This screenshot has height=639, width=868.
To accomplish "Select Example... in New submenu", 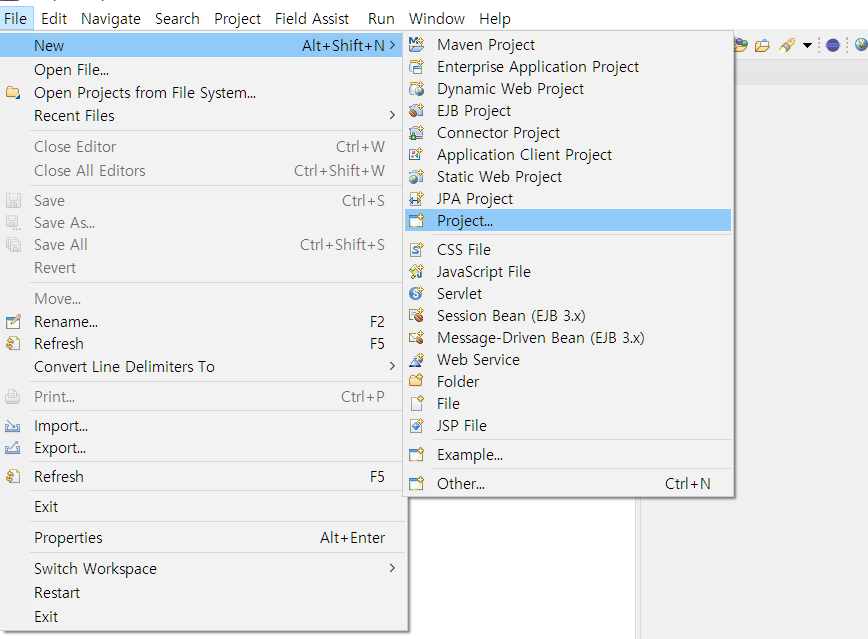I will pyautogui.click(x=568, y=455).
